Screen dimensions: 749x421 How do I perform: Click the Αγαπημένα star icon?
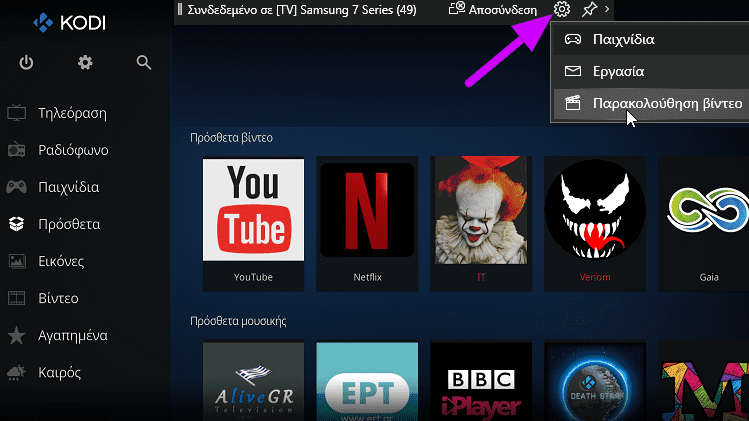point(17,335)
